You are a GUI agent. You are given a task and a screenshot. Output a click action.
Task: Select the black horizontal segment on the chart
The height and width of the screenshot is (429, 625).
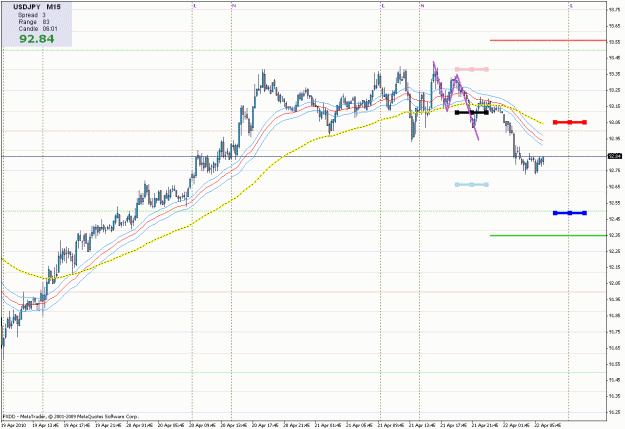pos(472,112)
